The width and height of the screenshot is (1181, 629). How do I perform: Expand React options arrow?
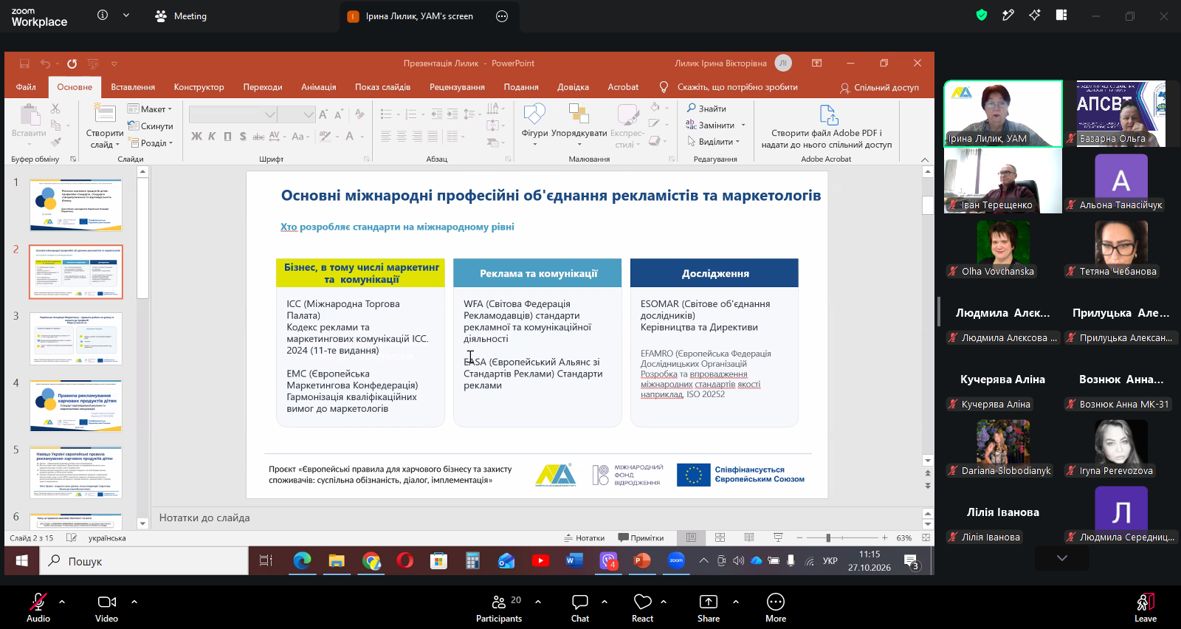click(664, 602)
